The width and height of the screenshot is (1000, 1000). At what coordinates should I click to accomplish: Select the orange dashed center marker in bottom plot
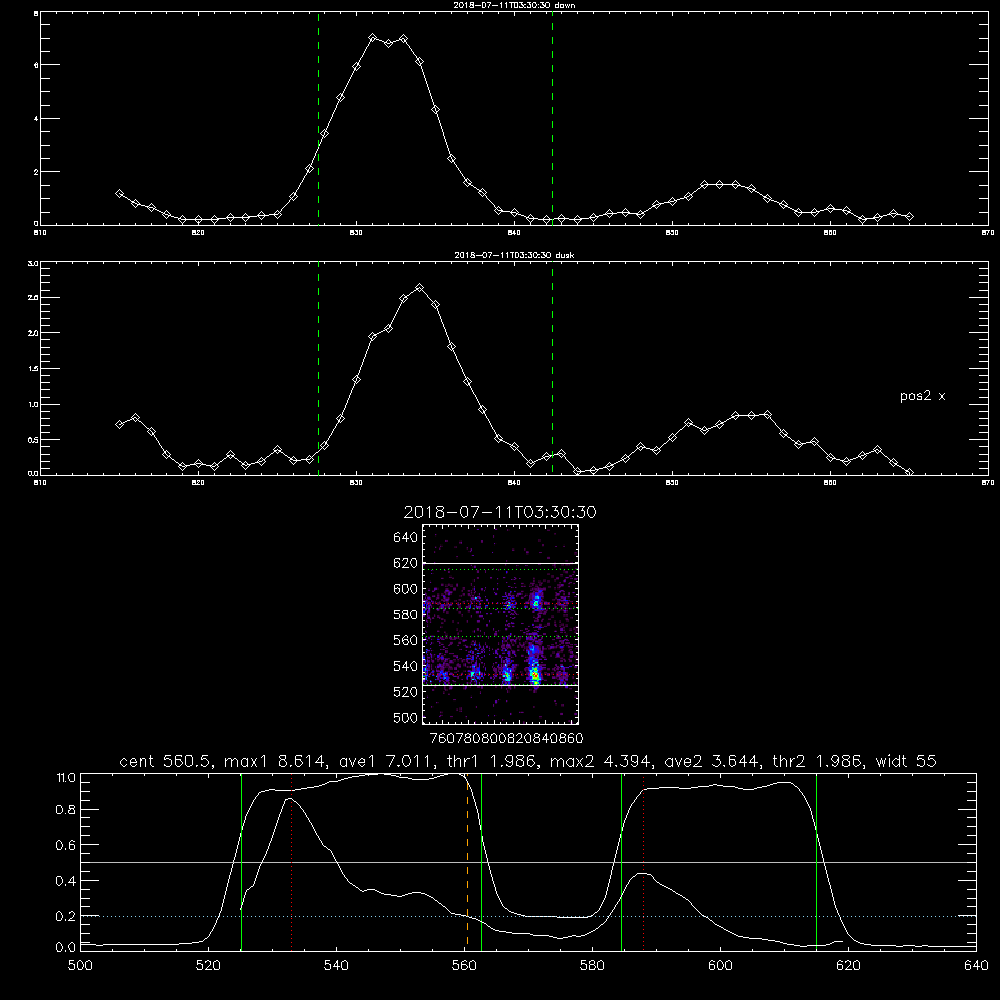[467, 861]
